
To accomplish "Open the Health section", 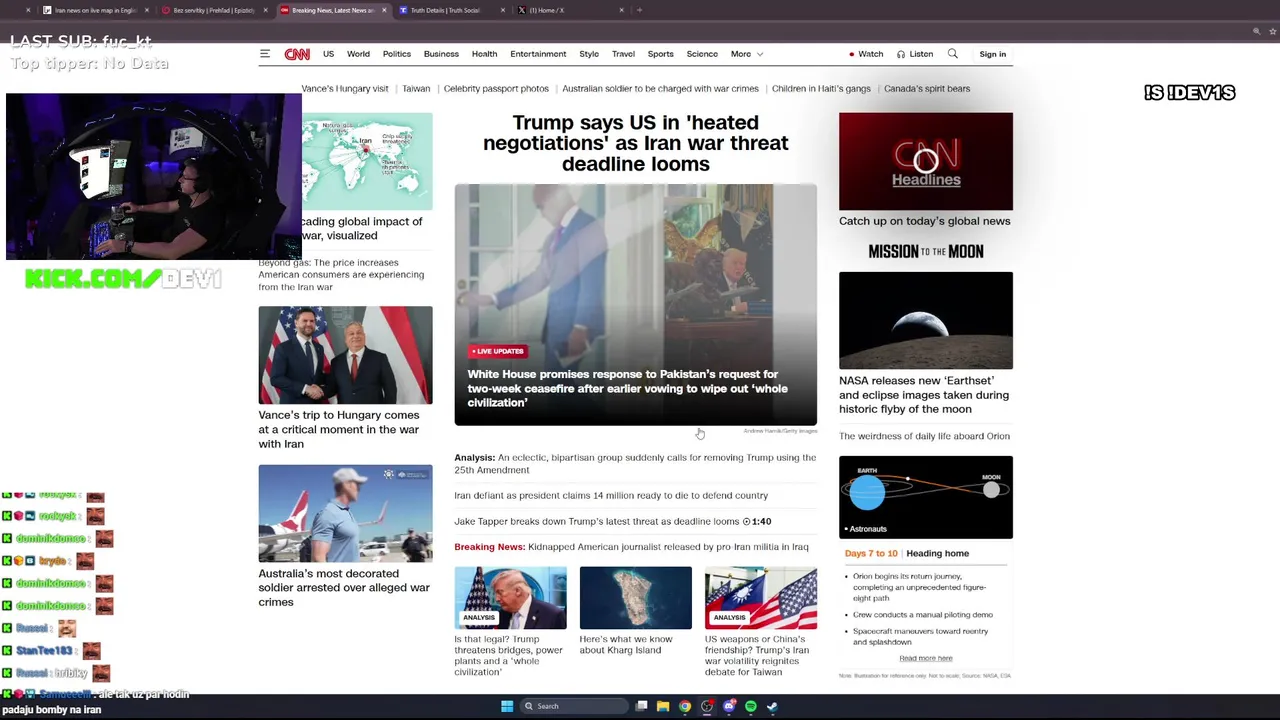I will coord(484,54).
